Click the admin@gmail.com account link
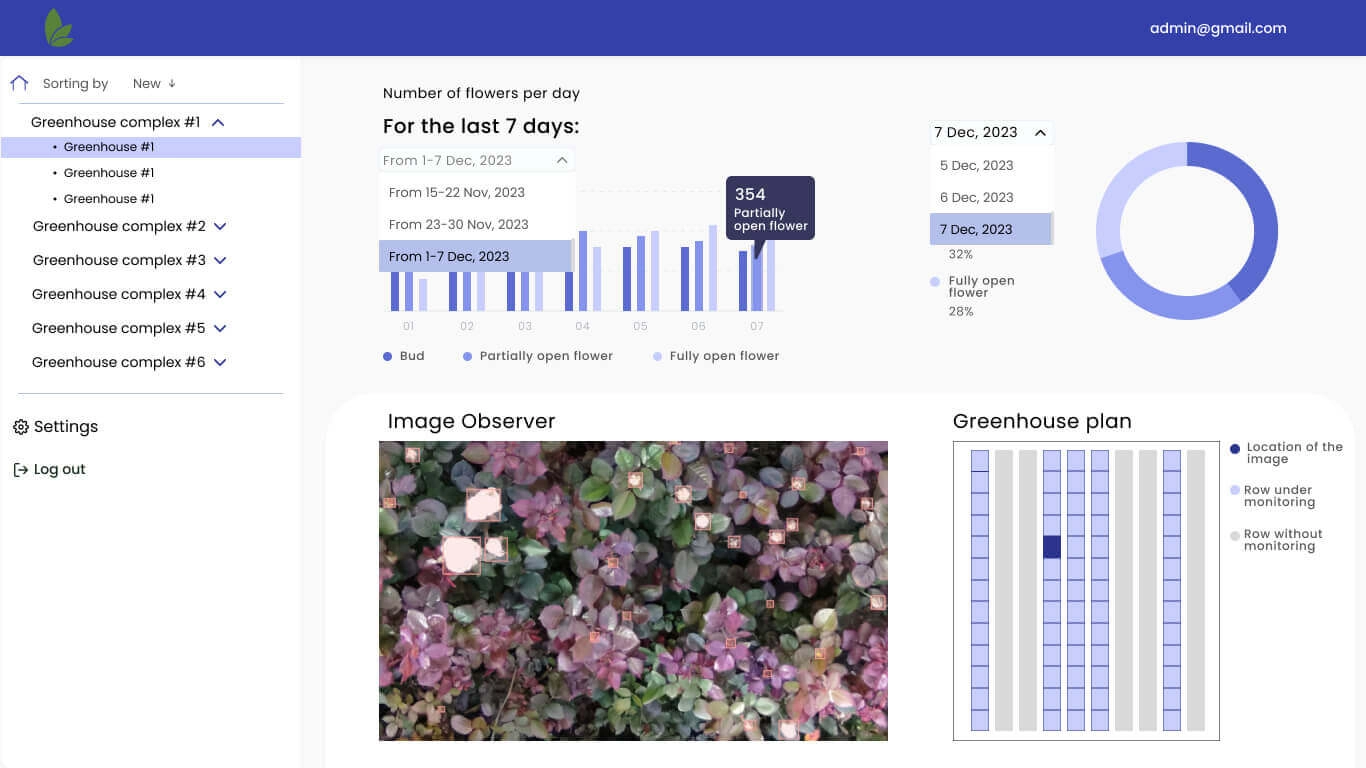 tap(1217, 28)
